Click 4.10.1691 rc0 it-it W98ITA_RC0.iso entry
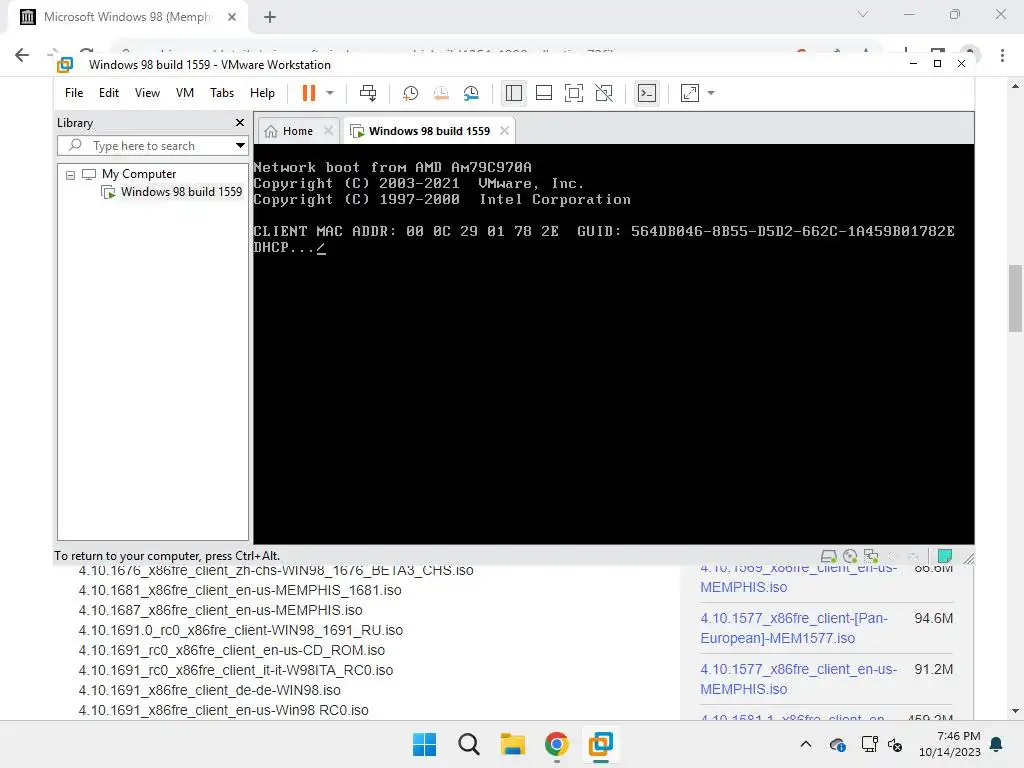 [236, 670]
